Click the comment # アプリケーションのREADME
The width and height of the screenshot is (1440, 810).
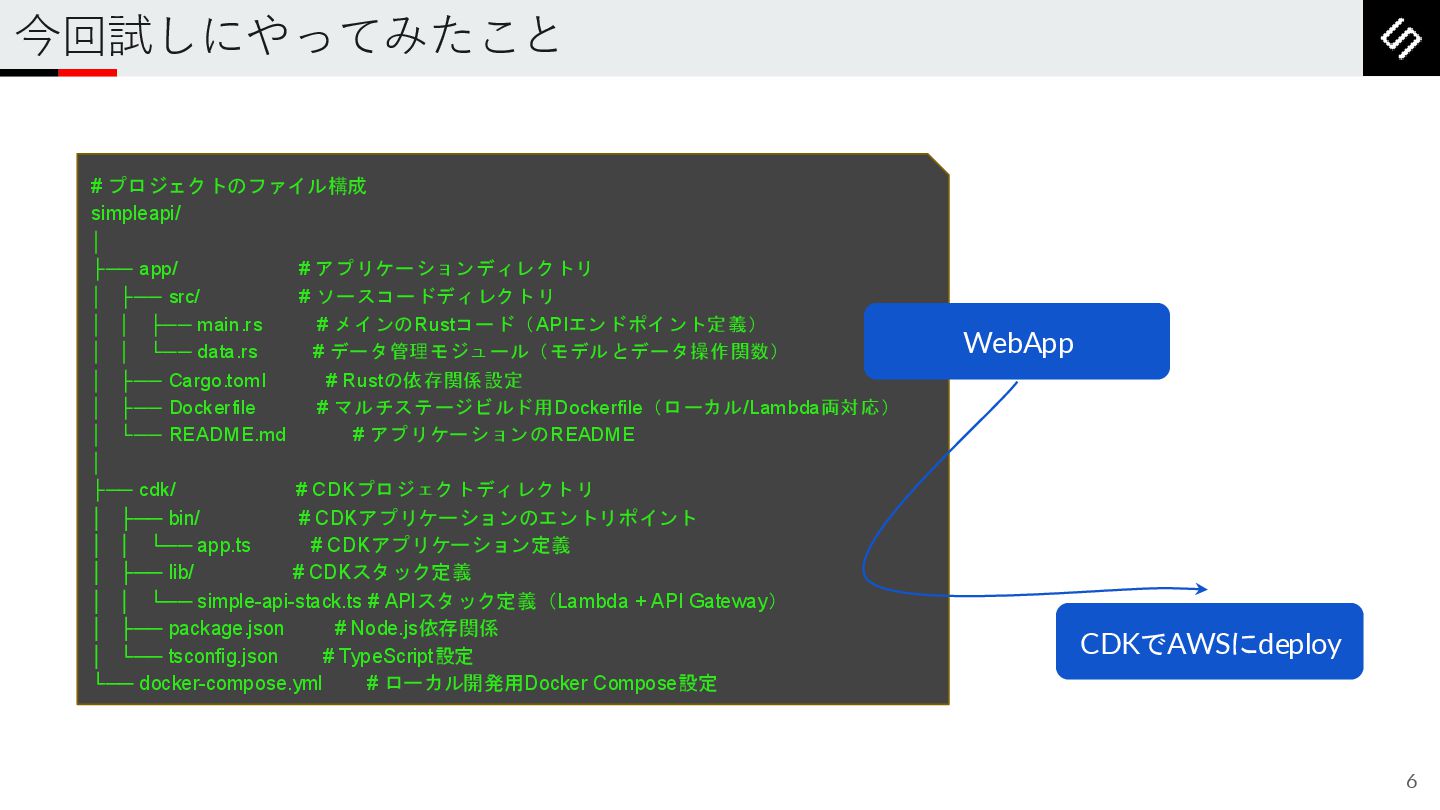494,435
